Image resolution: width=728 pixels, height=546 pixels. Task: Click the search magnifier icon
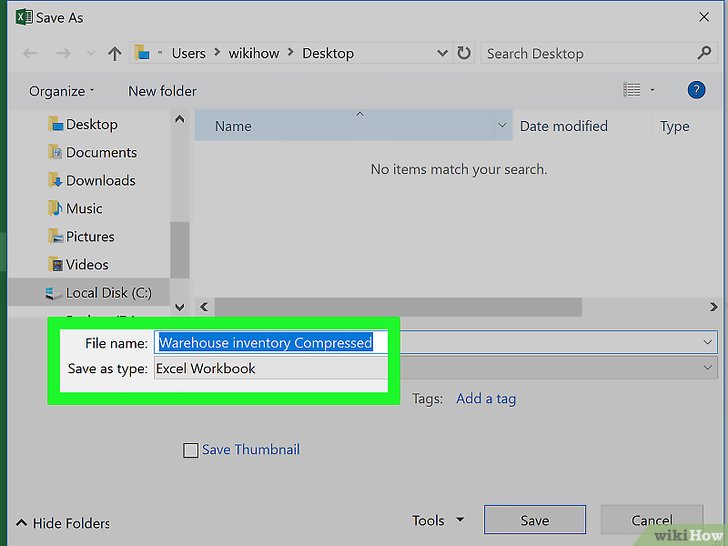(704, 54)
